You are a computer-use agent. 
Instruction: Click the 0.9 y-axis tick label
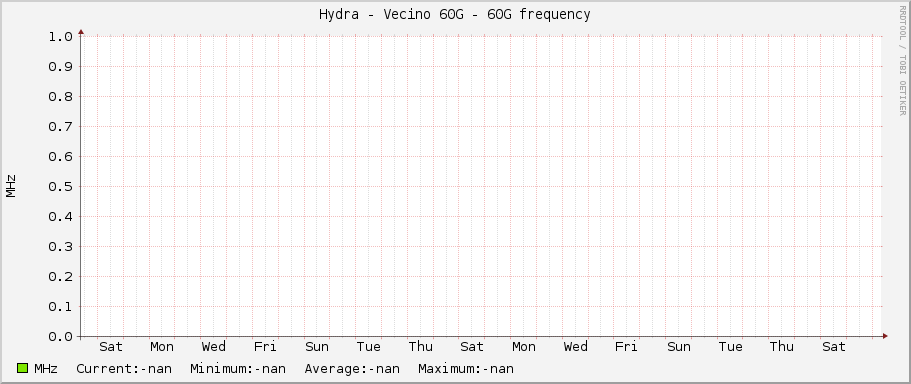[x=60, y=67]
